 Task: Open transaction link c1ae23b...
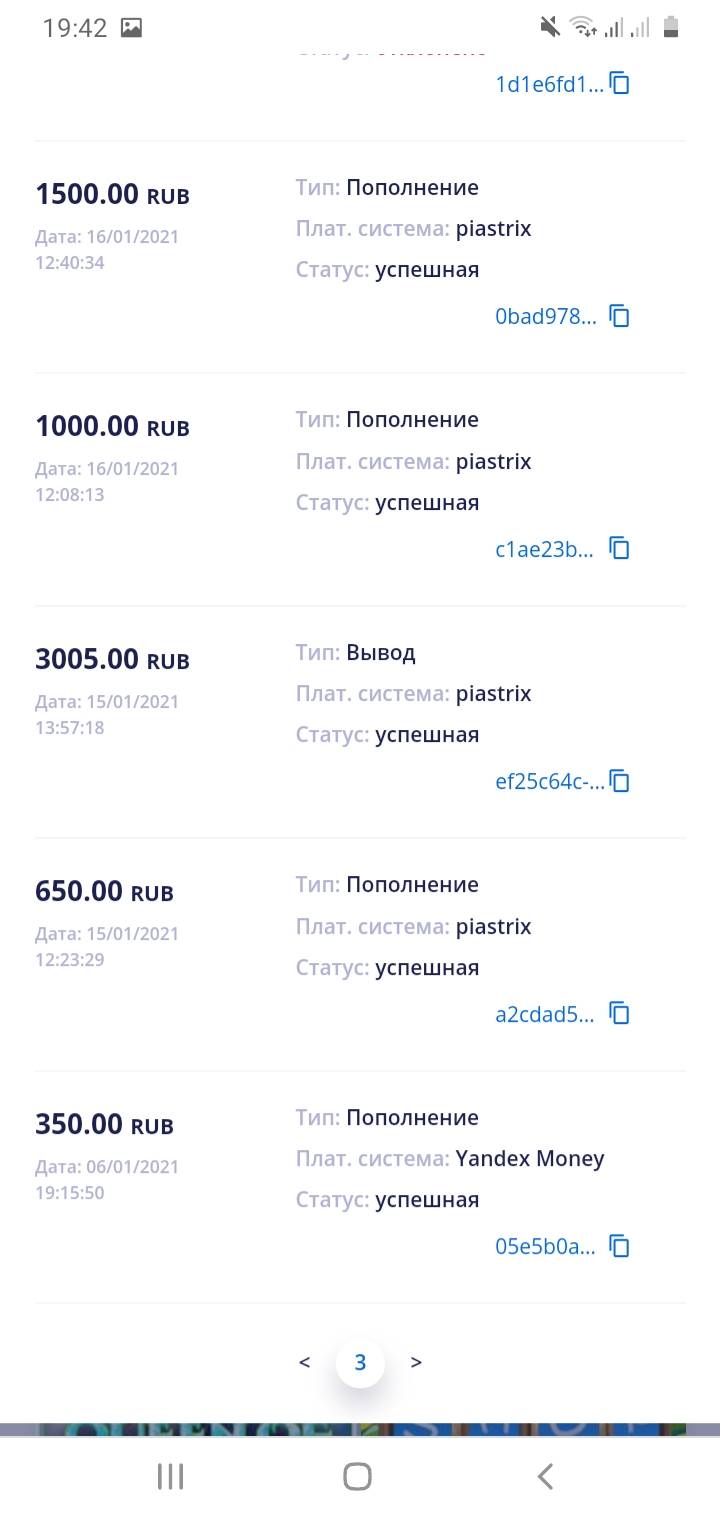pos(545,549)
